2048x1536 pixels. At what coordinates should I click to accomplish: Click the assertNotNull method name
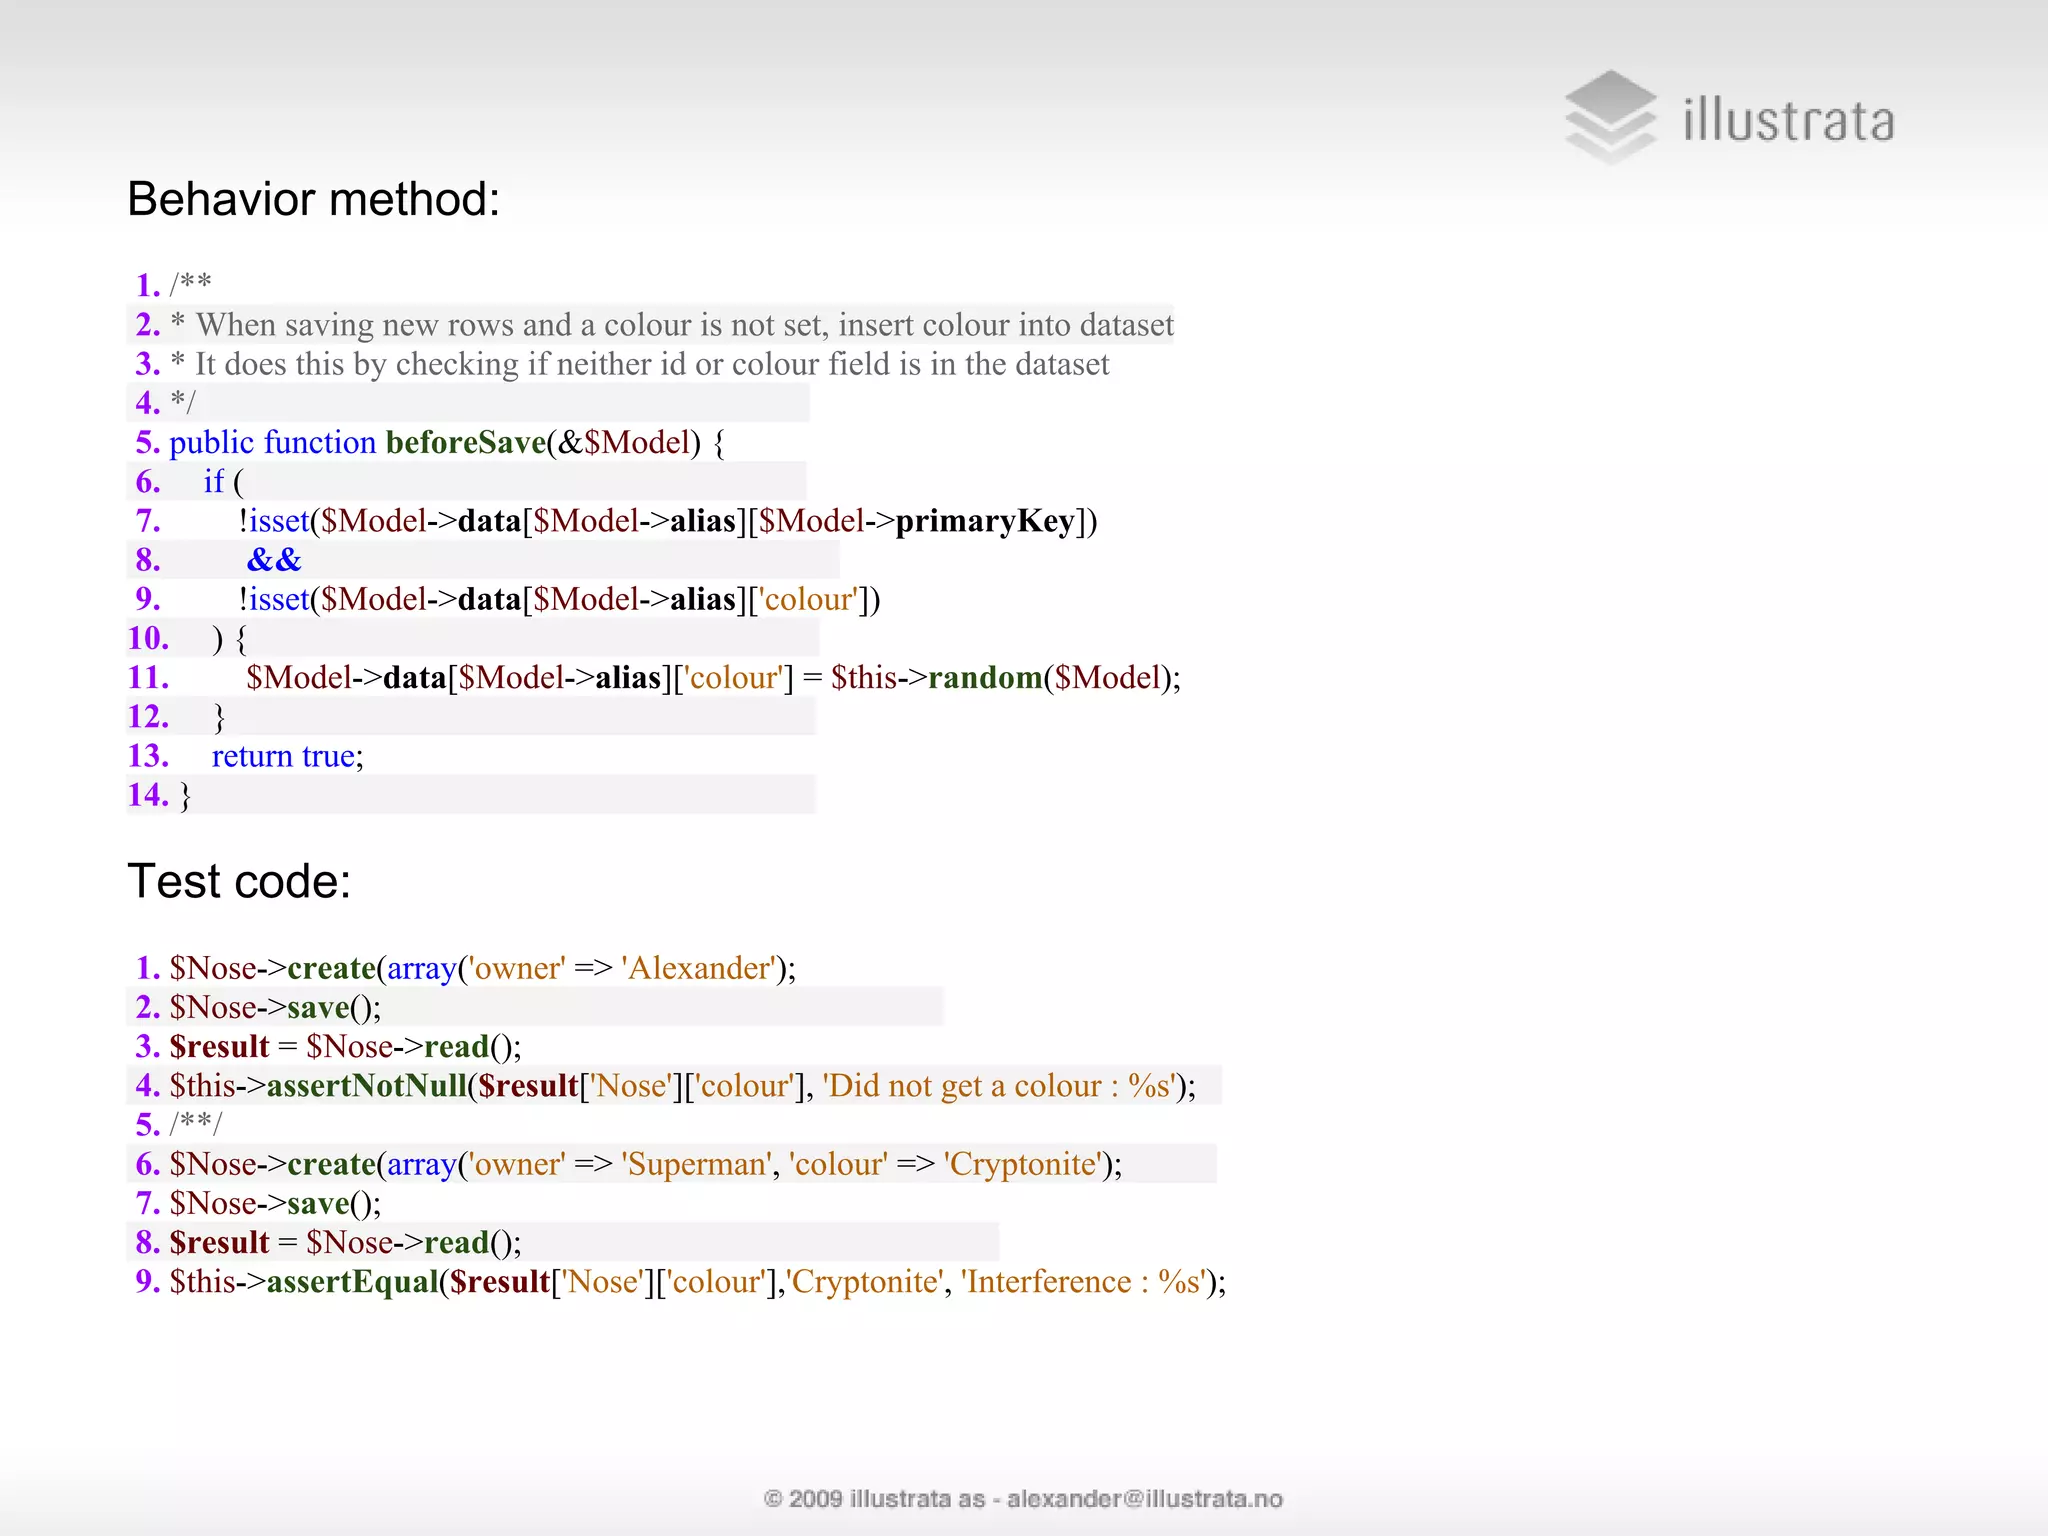366,1086
